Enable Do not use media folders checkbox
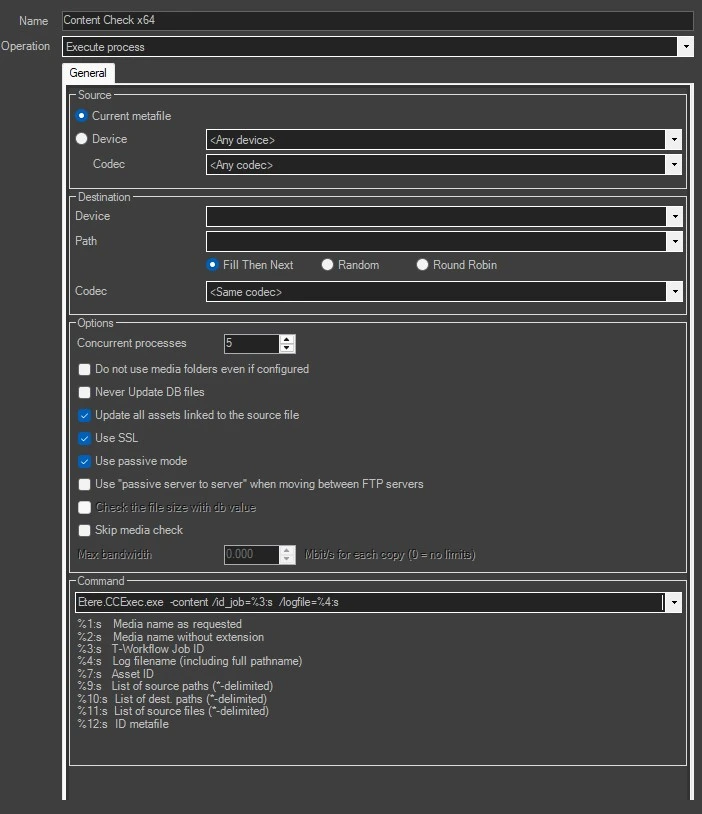 coord(85,369)
